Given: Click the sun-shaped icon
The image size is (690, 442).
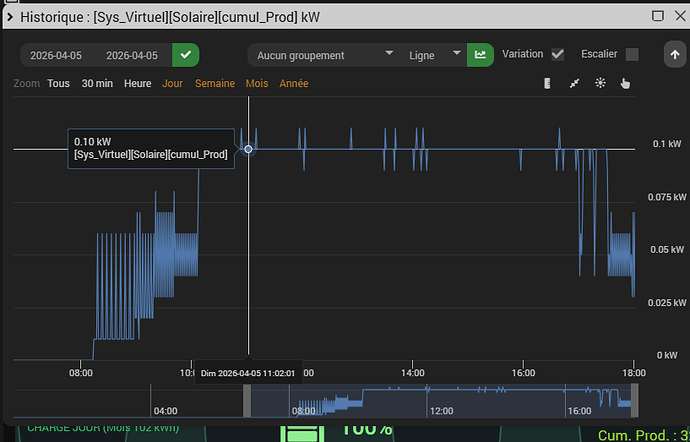Looking at the screenshot, I should coord(600,83).
